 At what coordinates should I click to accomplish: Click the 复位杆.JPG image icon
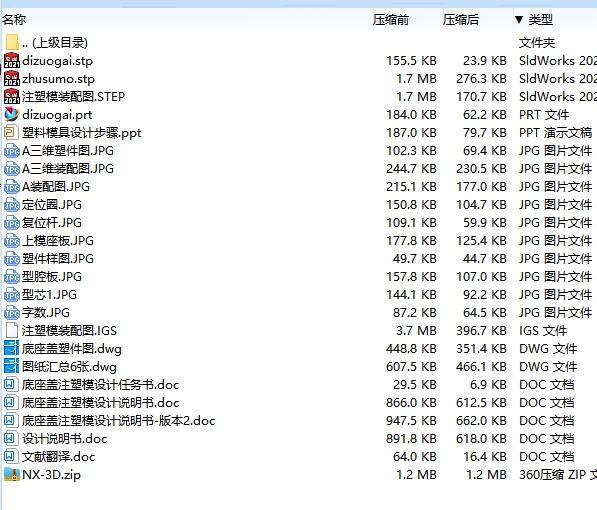tap(12, 222)
